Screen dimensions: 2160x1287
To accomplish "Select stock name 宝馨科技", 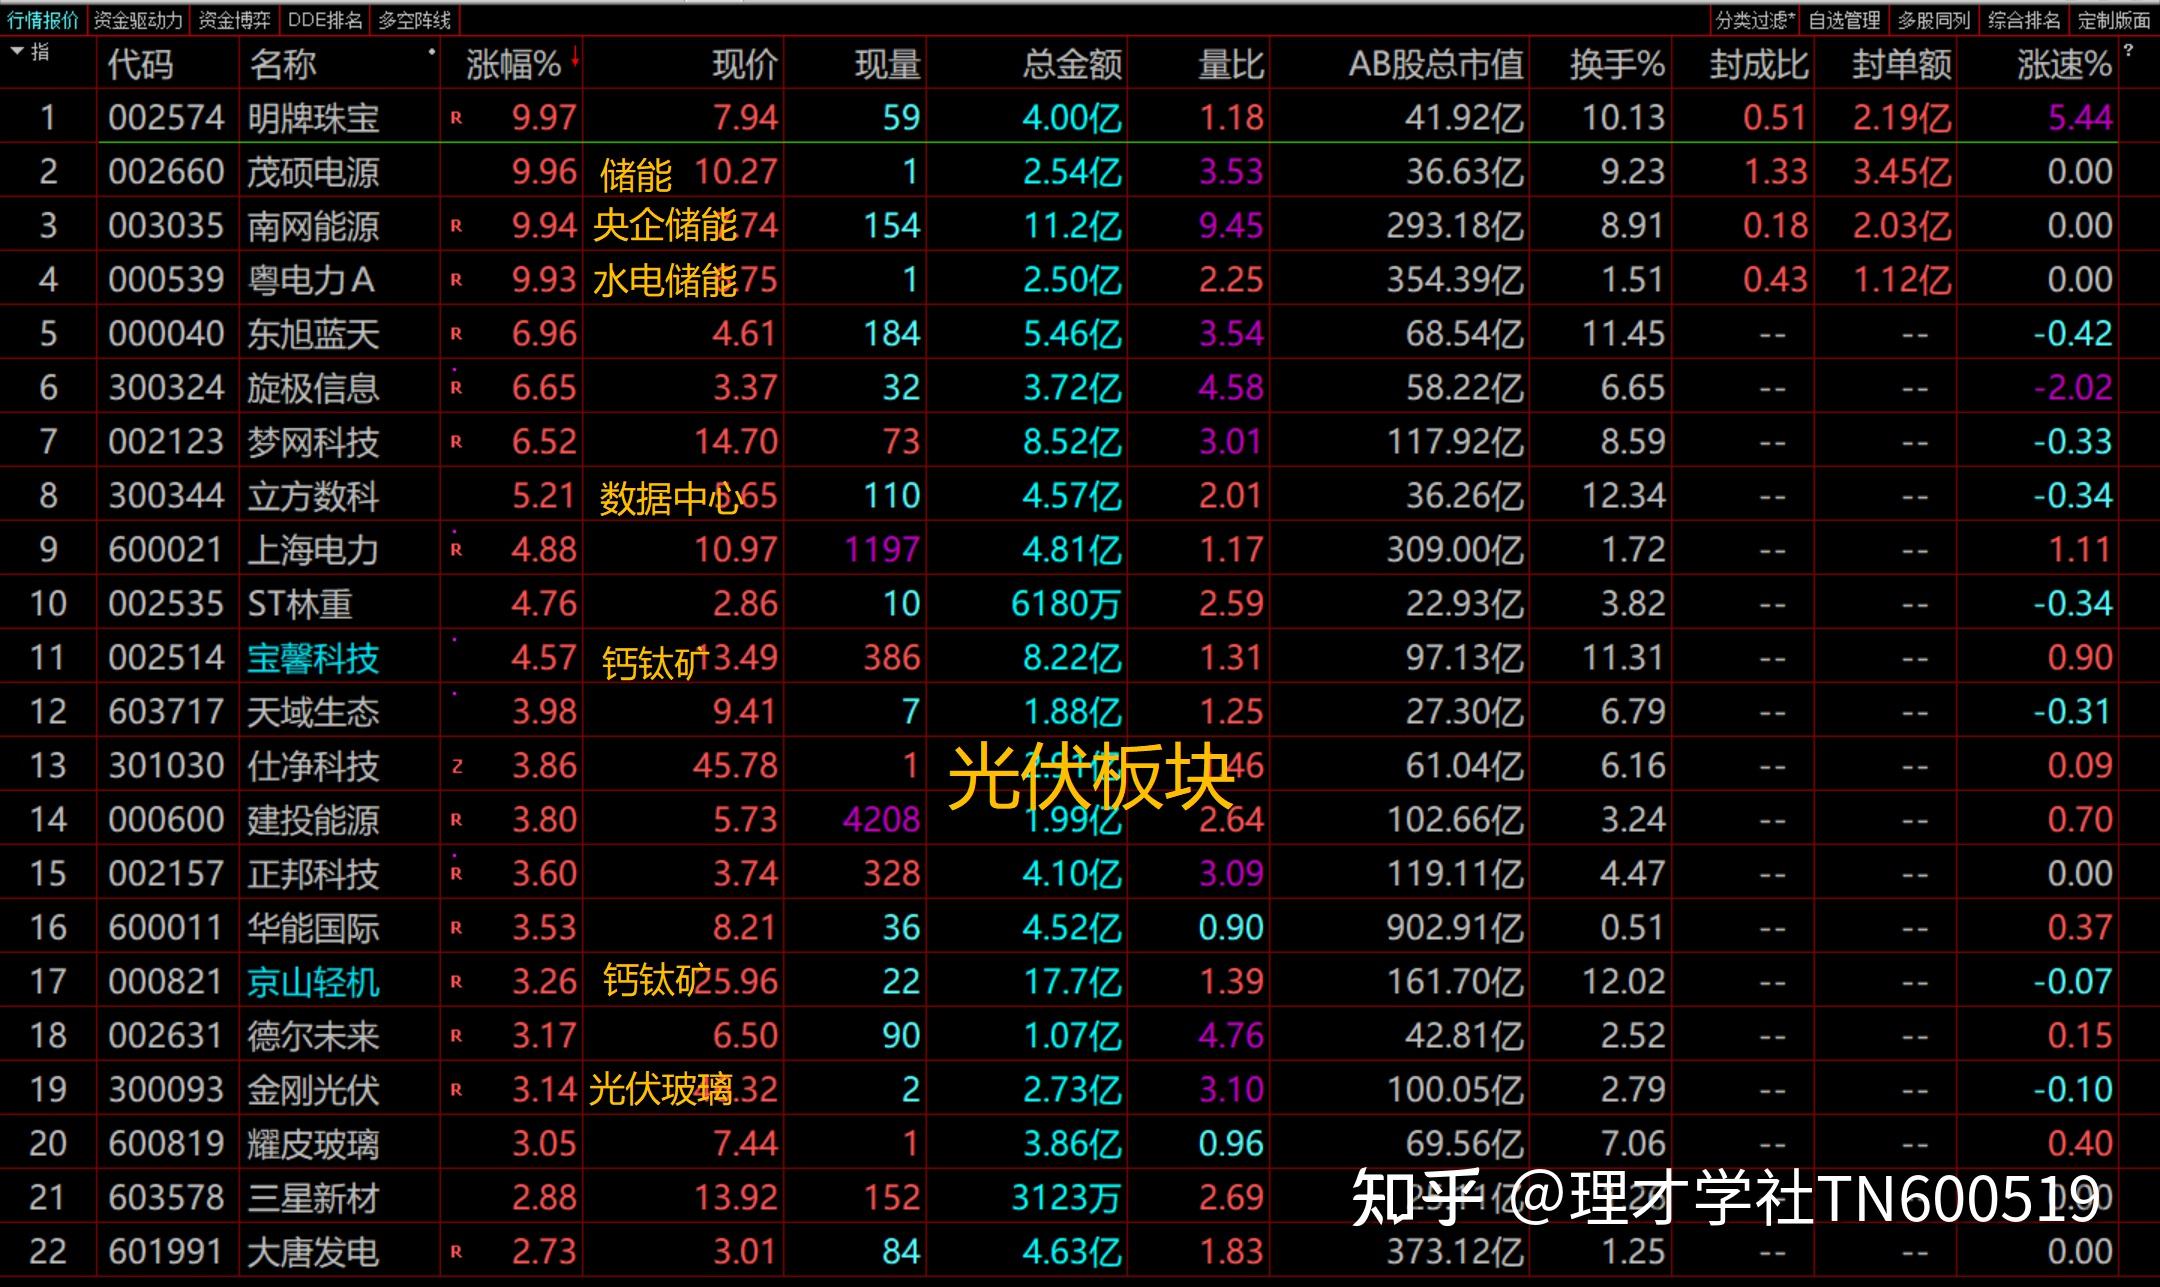I will point(313,658).
